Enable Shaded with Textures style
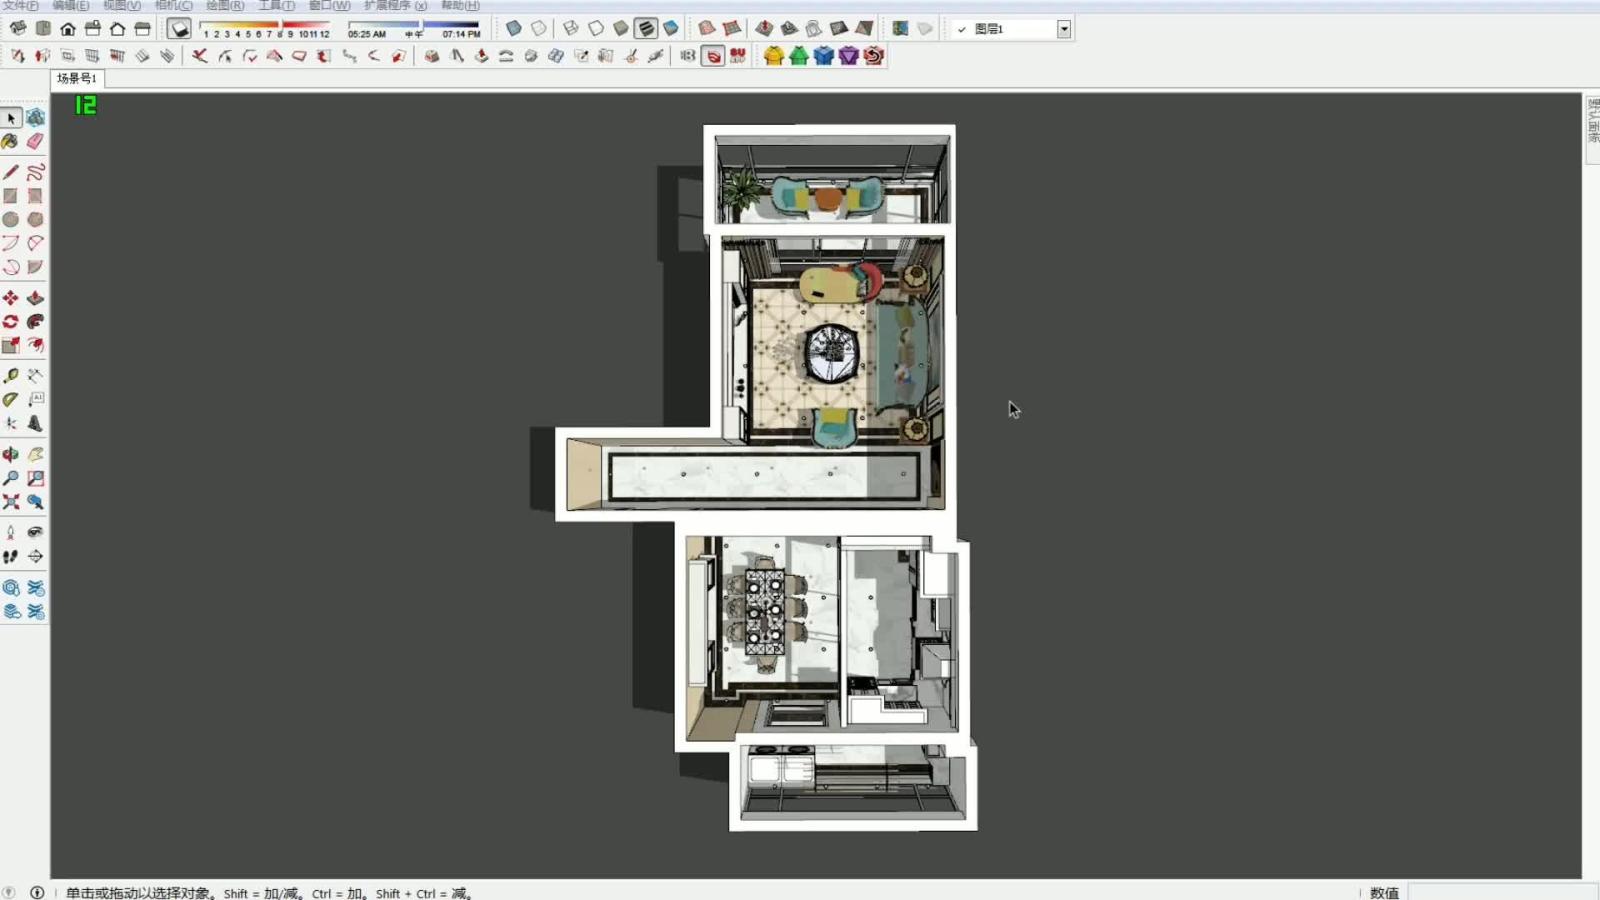Viewport: 1600px width, 900px height. click(646, 29)
